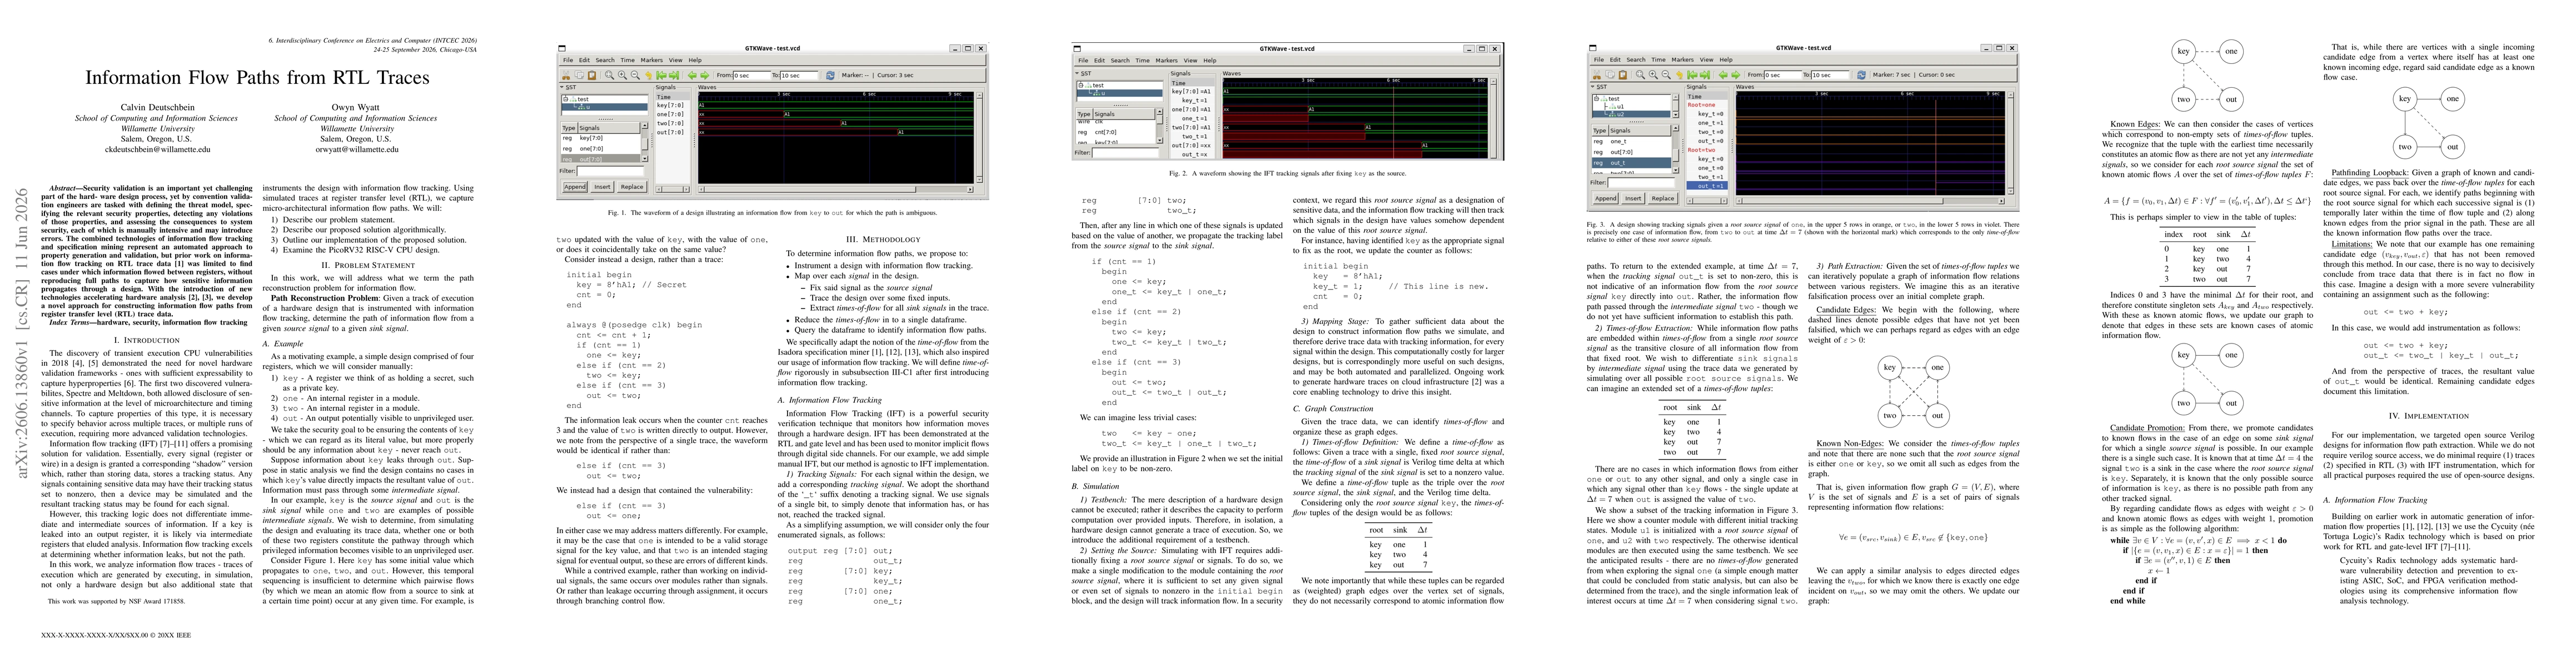Viewport: 2576px width, 667px height.
Task: Click Undo Zoom yellow arrow in Fig. 3 GTKWave
Action: pyautogui.click(x=1680, y=75)
